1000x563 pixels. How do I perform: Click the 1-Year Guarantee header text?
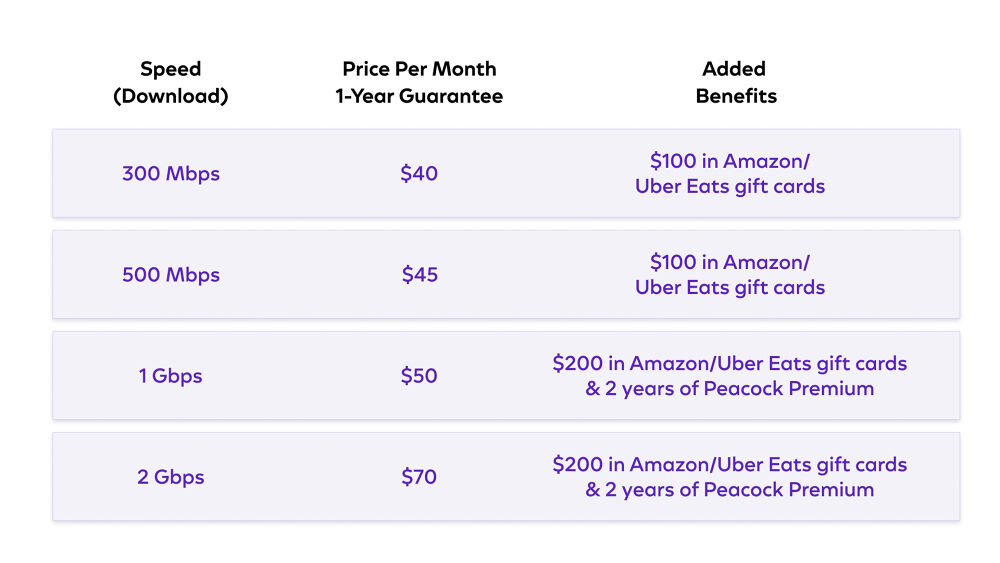[x=419, y=97]
